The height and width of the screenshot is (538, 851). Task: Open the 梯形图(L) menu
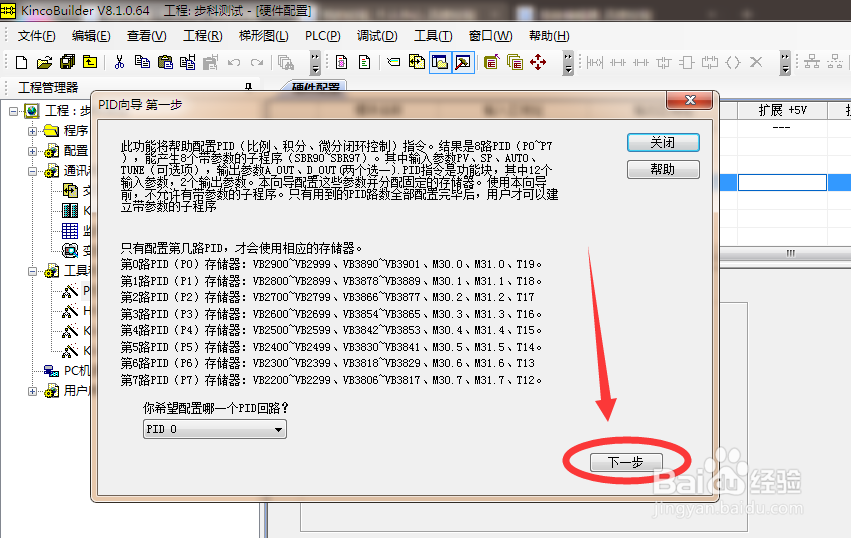point(264,36)
